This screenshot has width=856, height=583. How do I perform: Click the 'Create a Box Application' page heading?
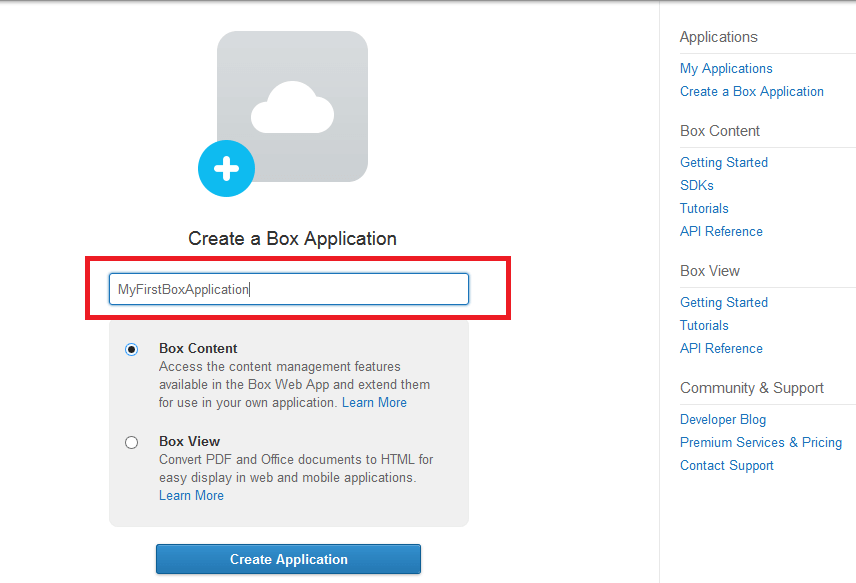pyautogui.click(x=292, y=239)
